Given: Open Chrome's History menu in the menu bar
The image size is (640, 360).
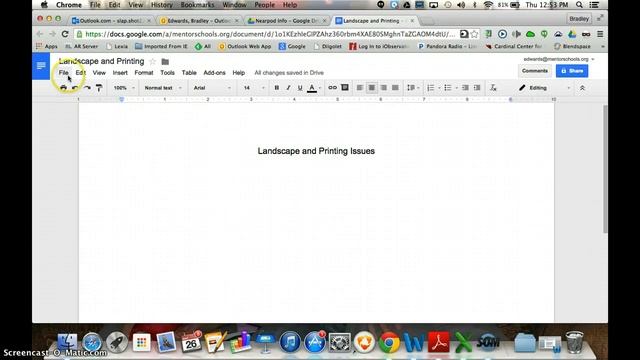Looking at the screenshot, I should click(162, 5).
